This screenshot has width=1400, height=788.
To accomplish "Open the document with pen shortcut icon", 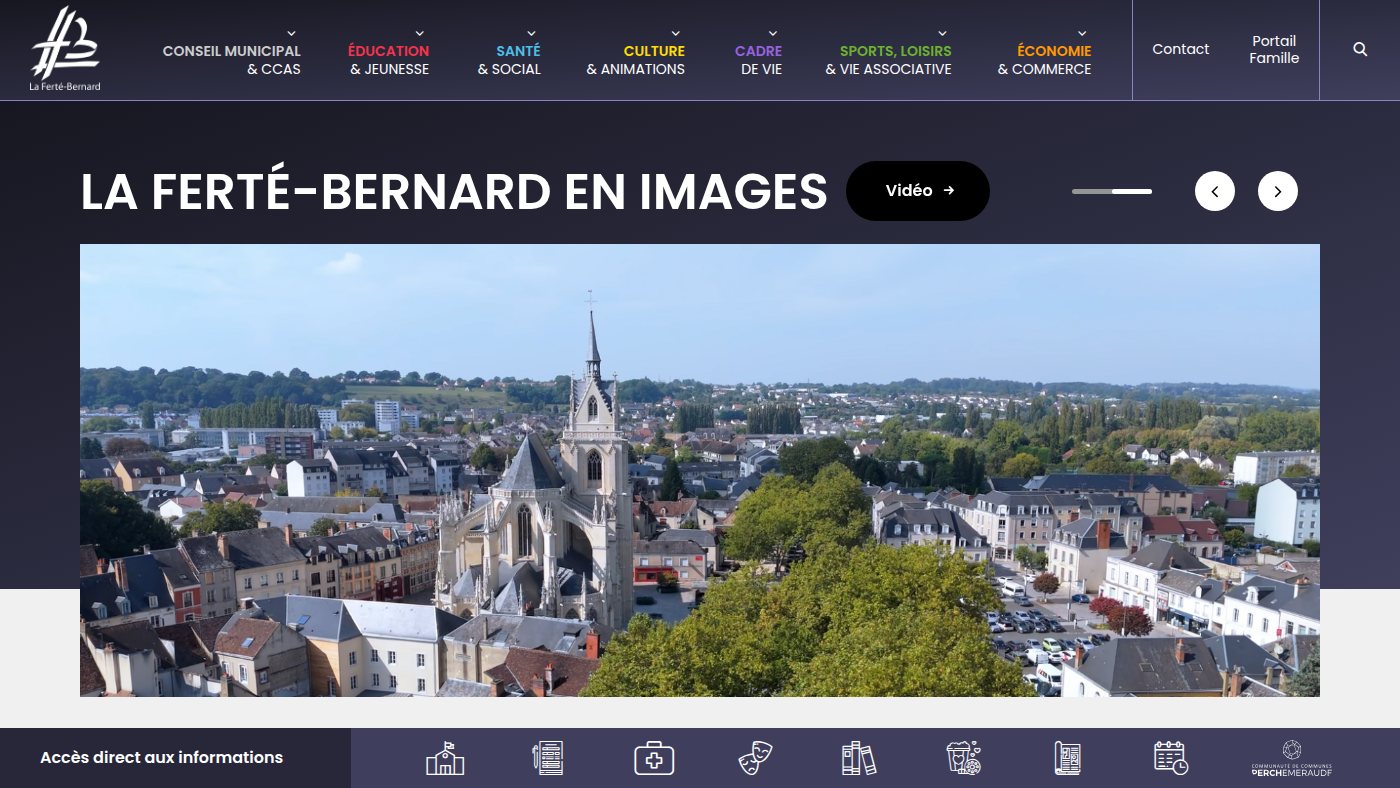I will click(548, 758).
